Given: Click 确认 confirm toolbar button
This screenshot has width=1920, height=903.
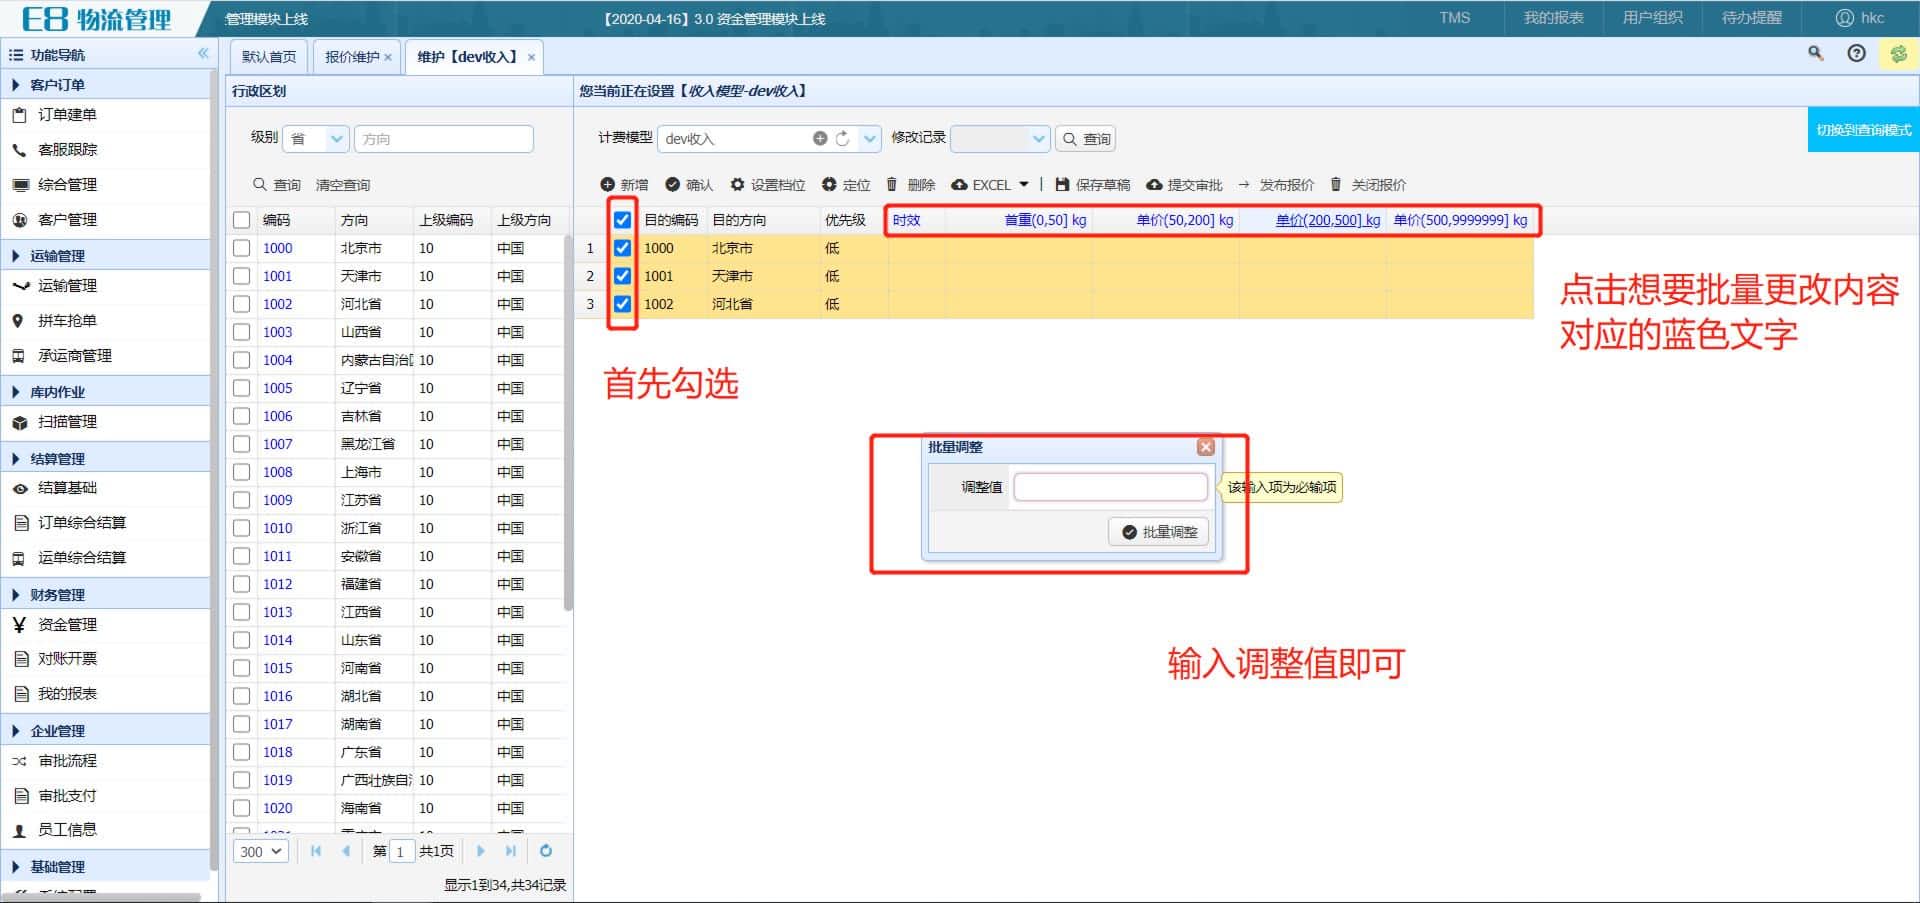Looking at the screenshot, I should pos(689,185).
